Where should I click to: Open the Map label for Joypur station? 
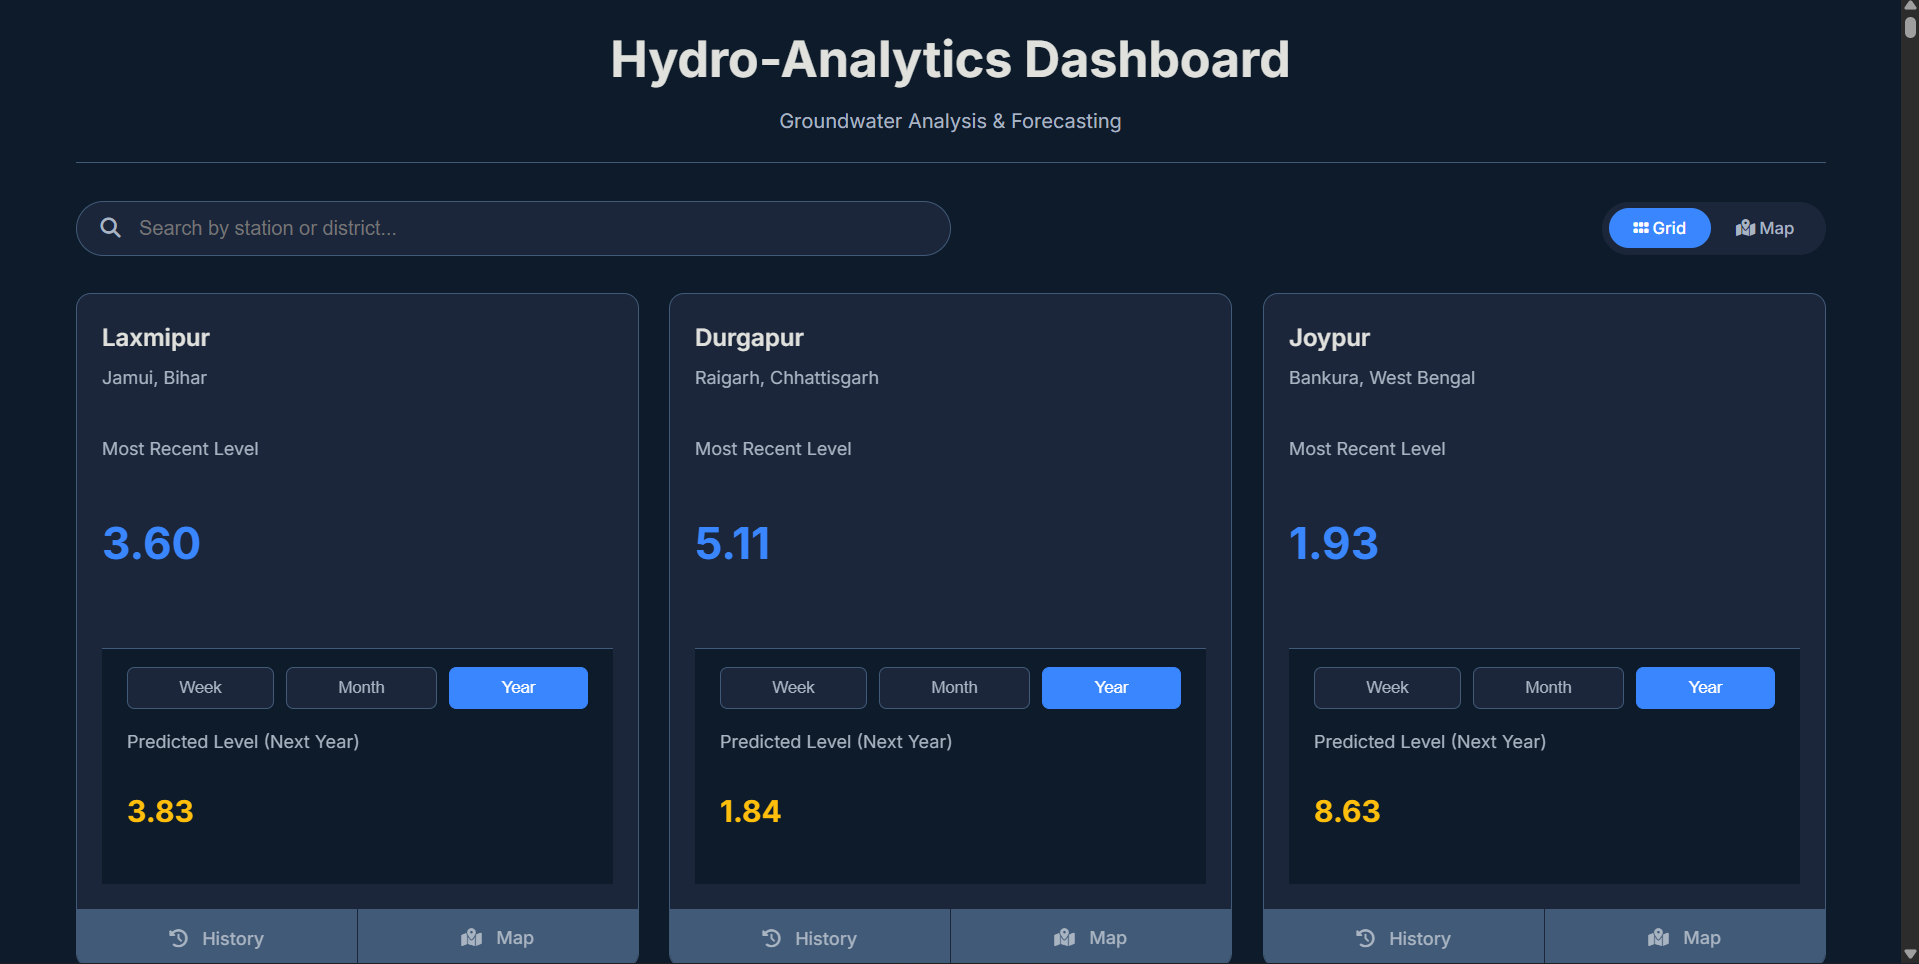coord(1702,938)
